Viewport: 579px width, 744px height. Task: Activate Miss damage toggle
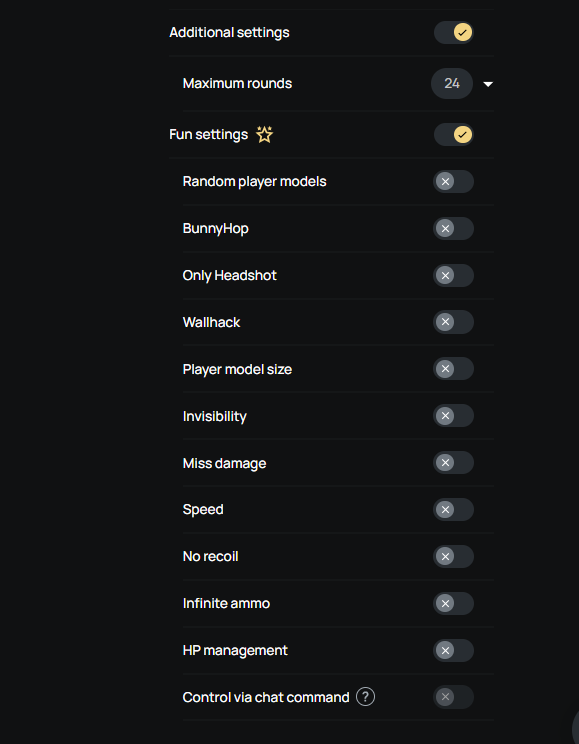click(453, 463)
